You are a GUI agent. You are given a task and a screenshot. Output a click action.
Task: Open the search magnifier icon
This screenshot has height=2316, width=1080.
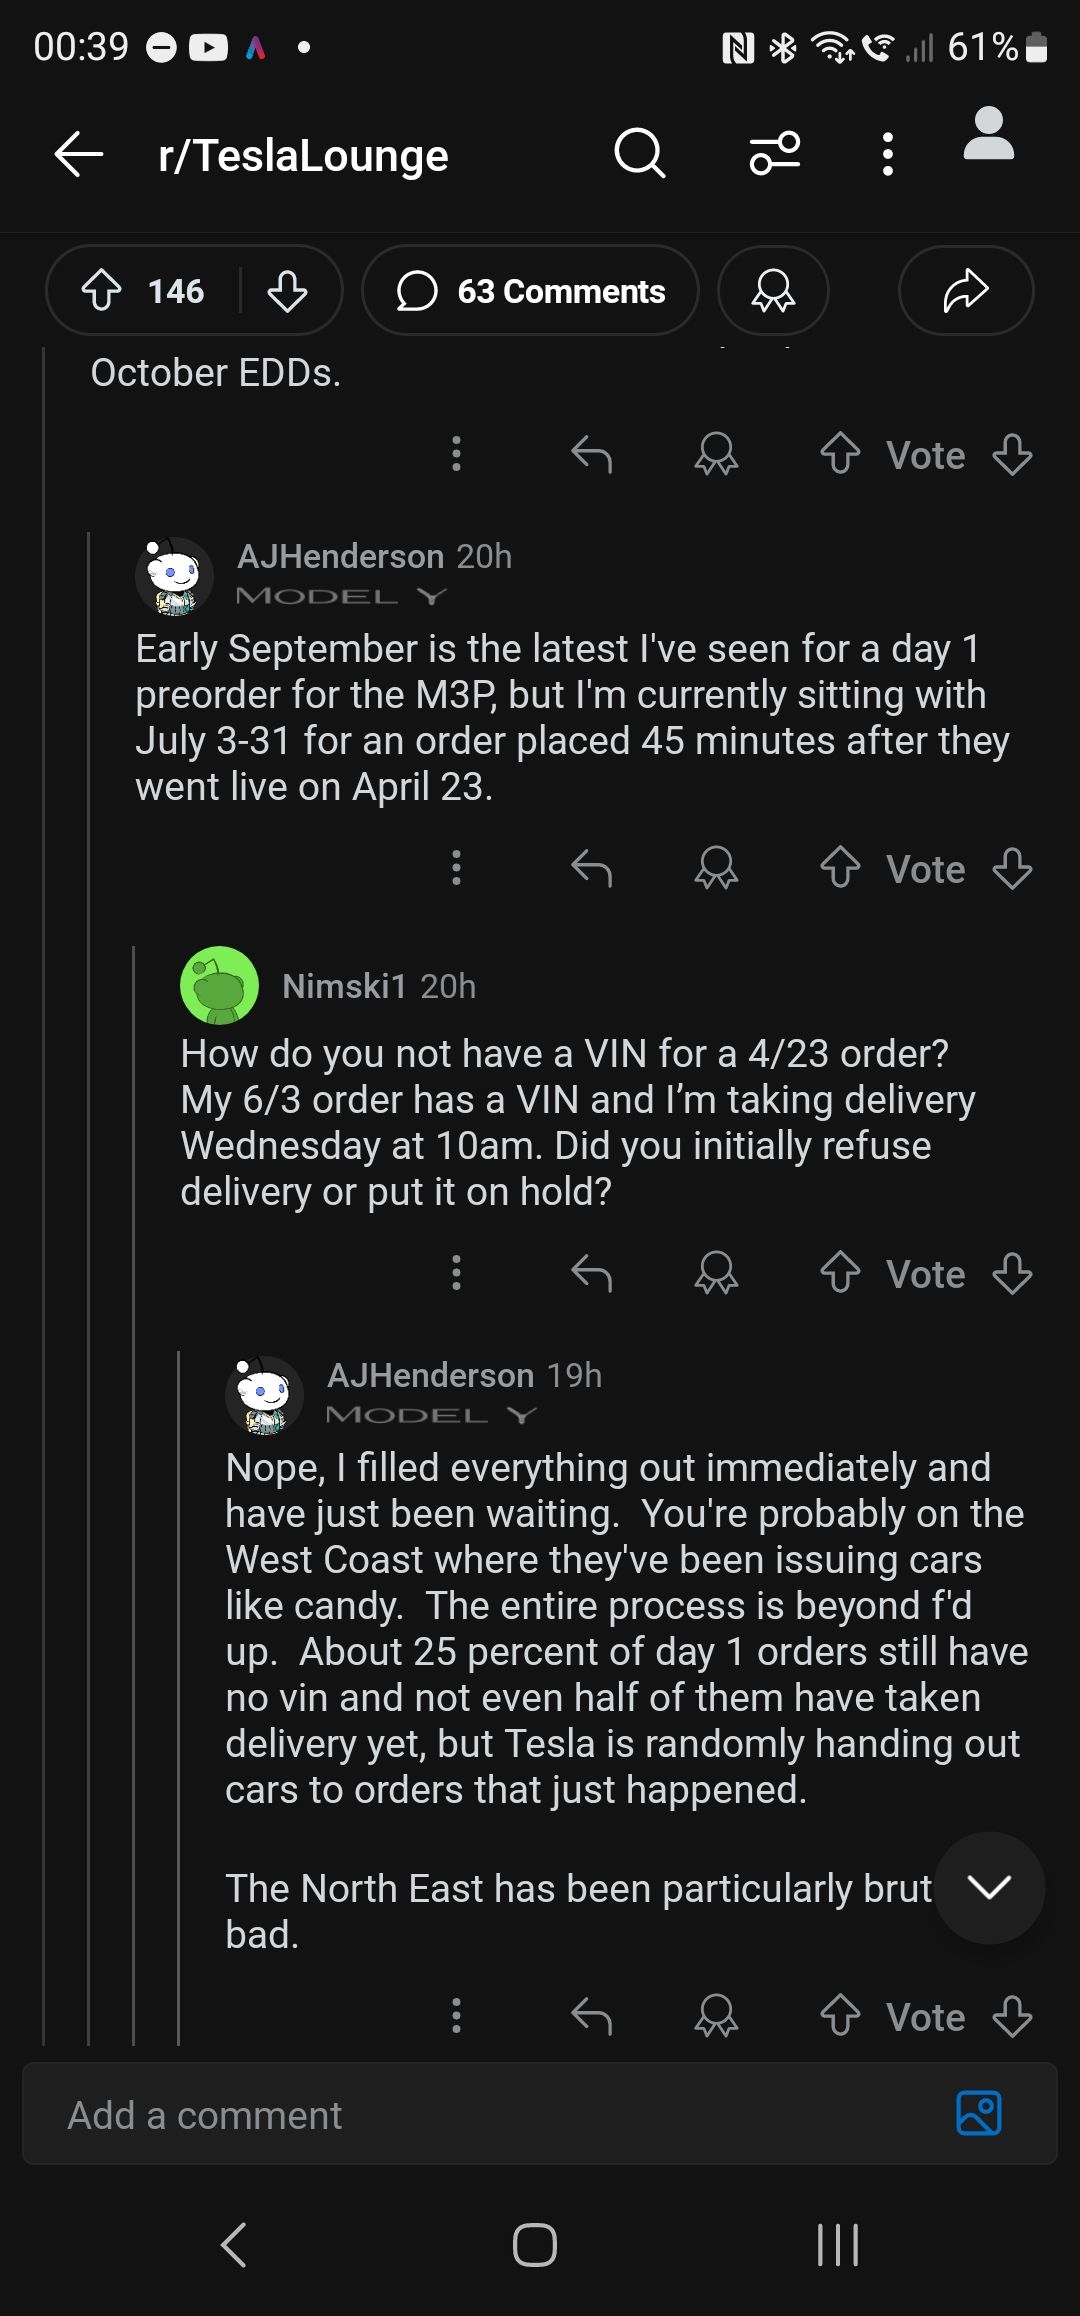tap(639, 154)
